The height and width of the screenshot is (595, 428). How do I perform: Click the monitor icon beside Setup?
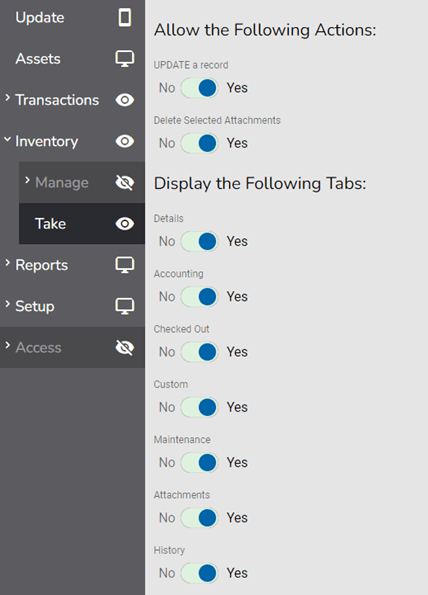125,306
